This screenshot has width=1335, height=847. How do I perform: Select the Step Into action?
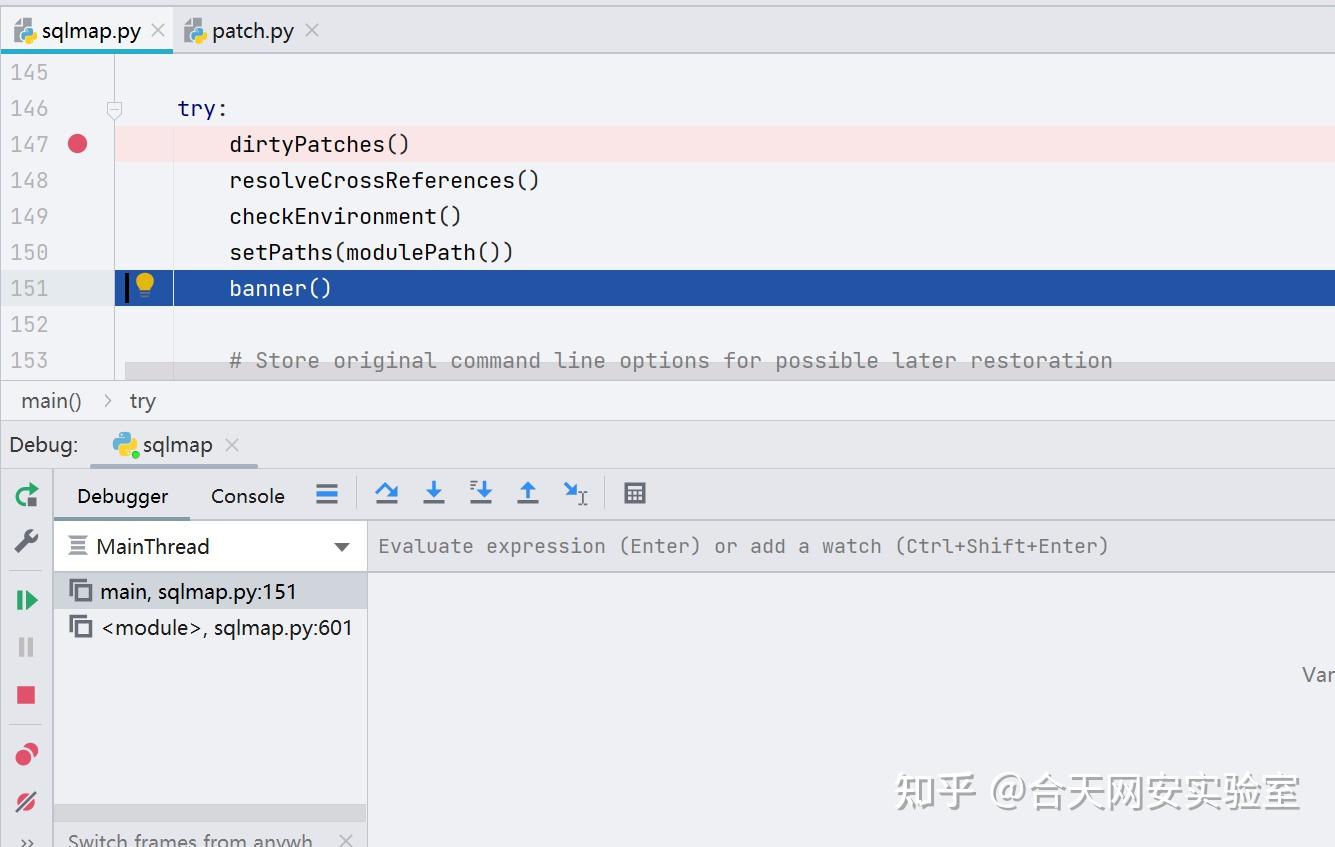pos(433,492)
